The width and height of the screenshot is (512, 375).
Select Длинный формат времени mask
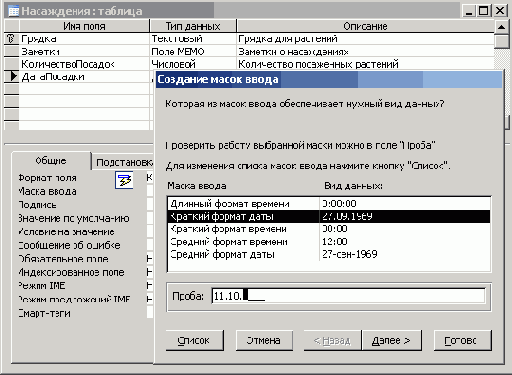329,204
